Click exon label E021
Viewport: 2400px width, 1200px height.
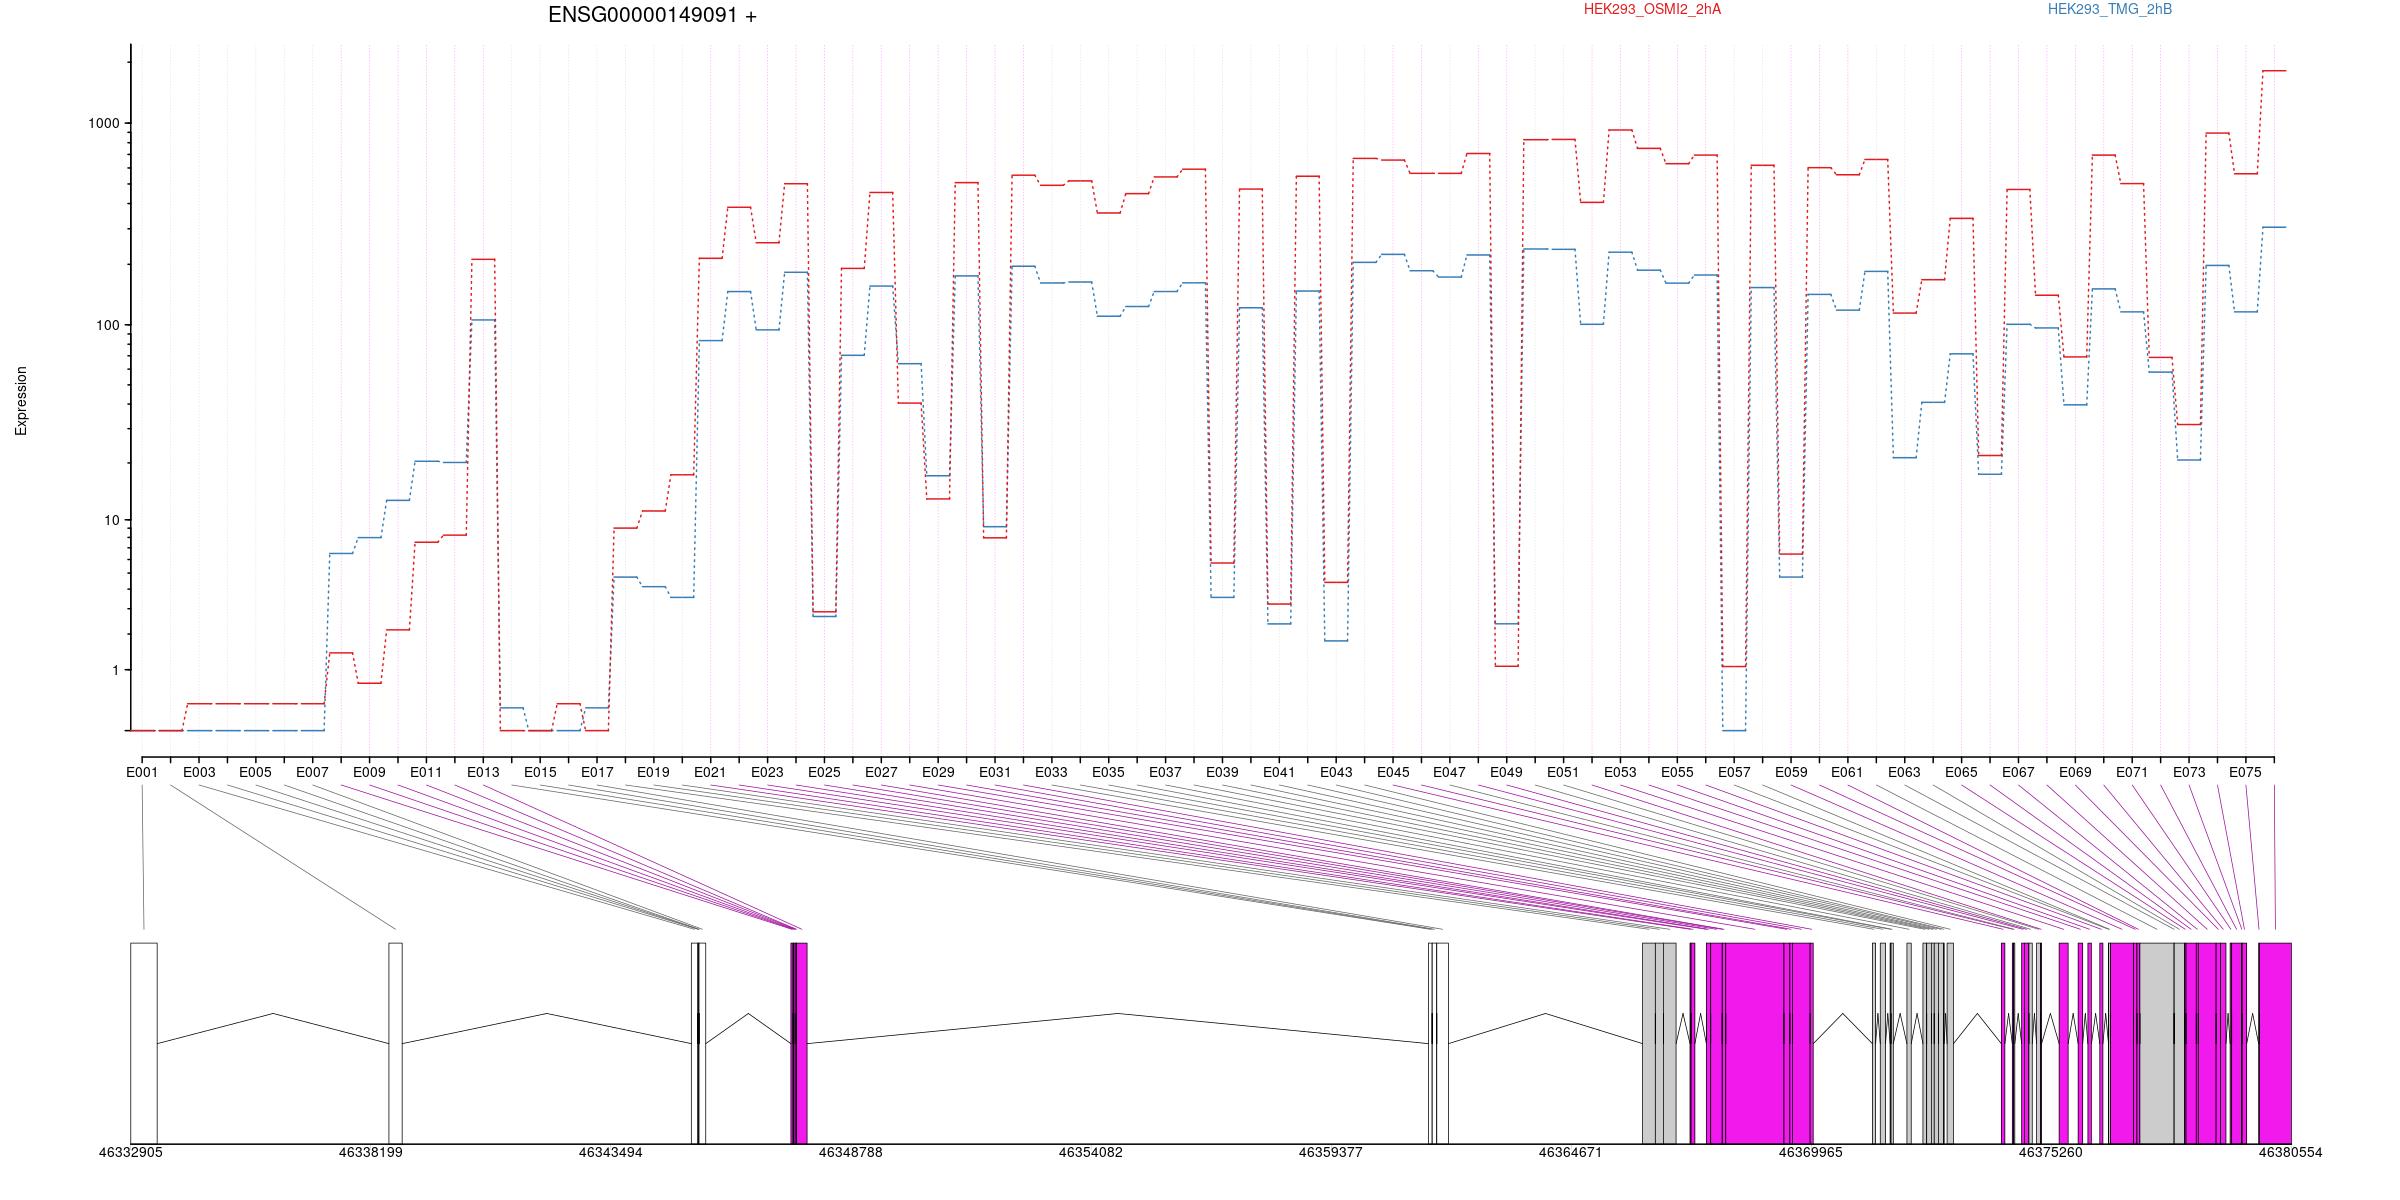click(710, 772)
